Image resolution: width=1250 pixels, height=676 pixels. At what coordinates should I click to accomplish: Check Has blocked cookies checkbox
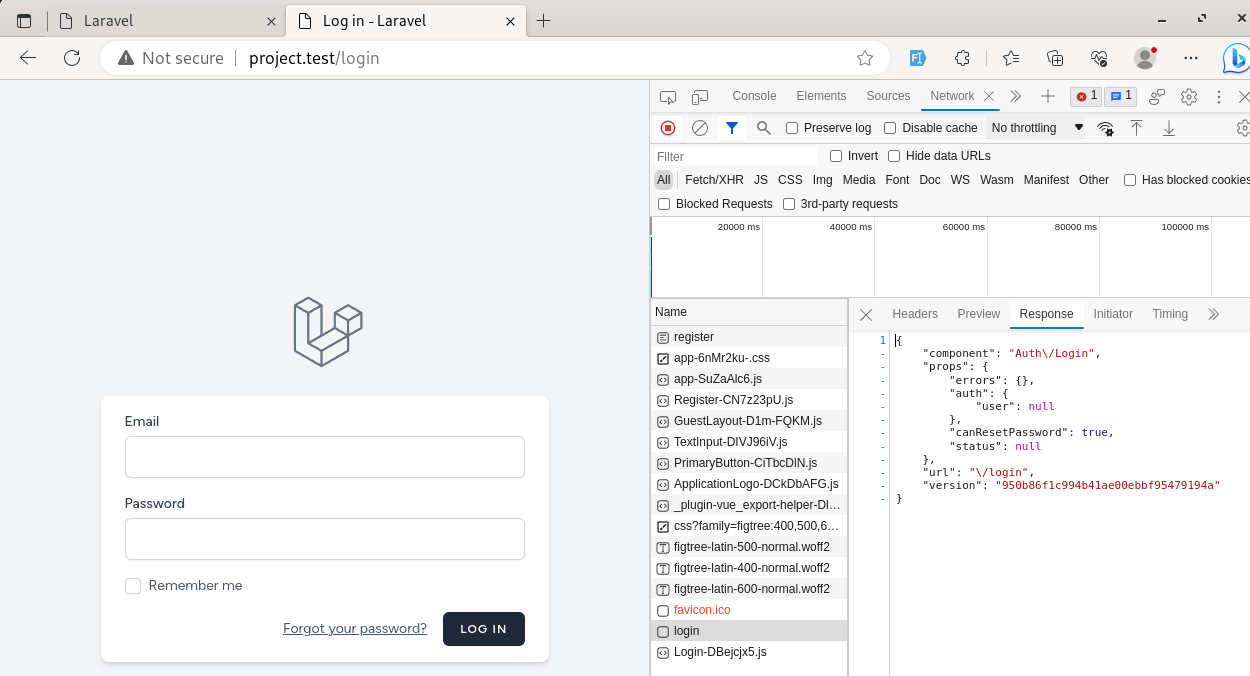pyautogui.click(x=1130, y=180)
